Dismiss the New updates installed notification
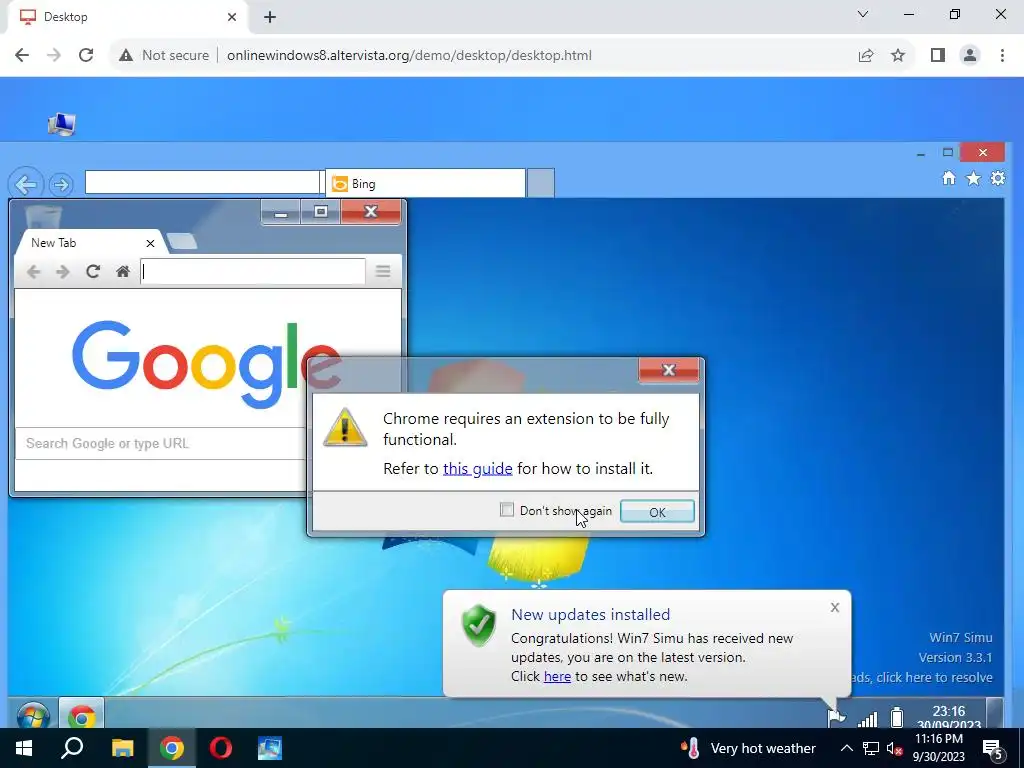 tap(835, 607)
